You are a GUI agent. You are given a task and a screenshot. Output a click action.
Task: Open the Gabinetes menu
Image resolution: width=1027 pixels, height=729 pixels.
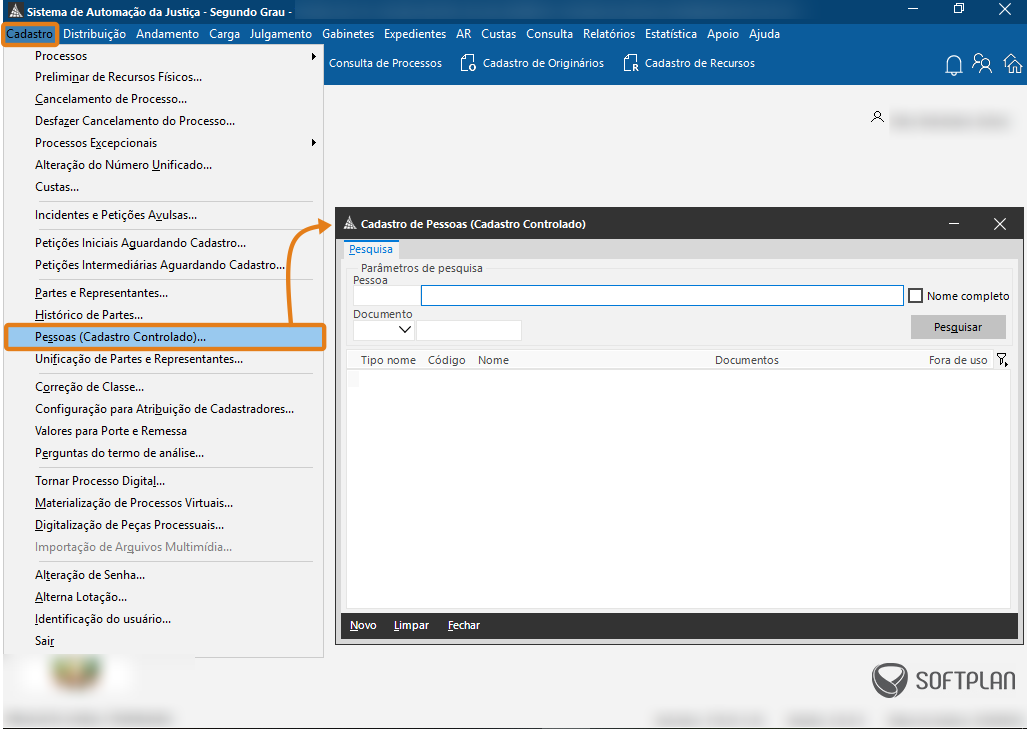tap(348, 34)
